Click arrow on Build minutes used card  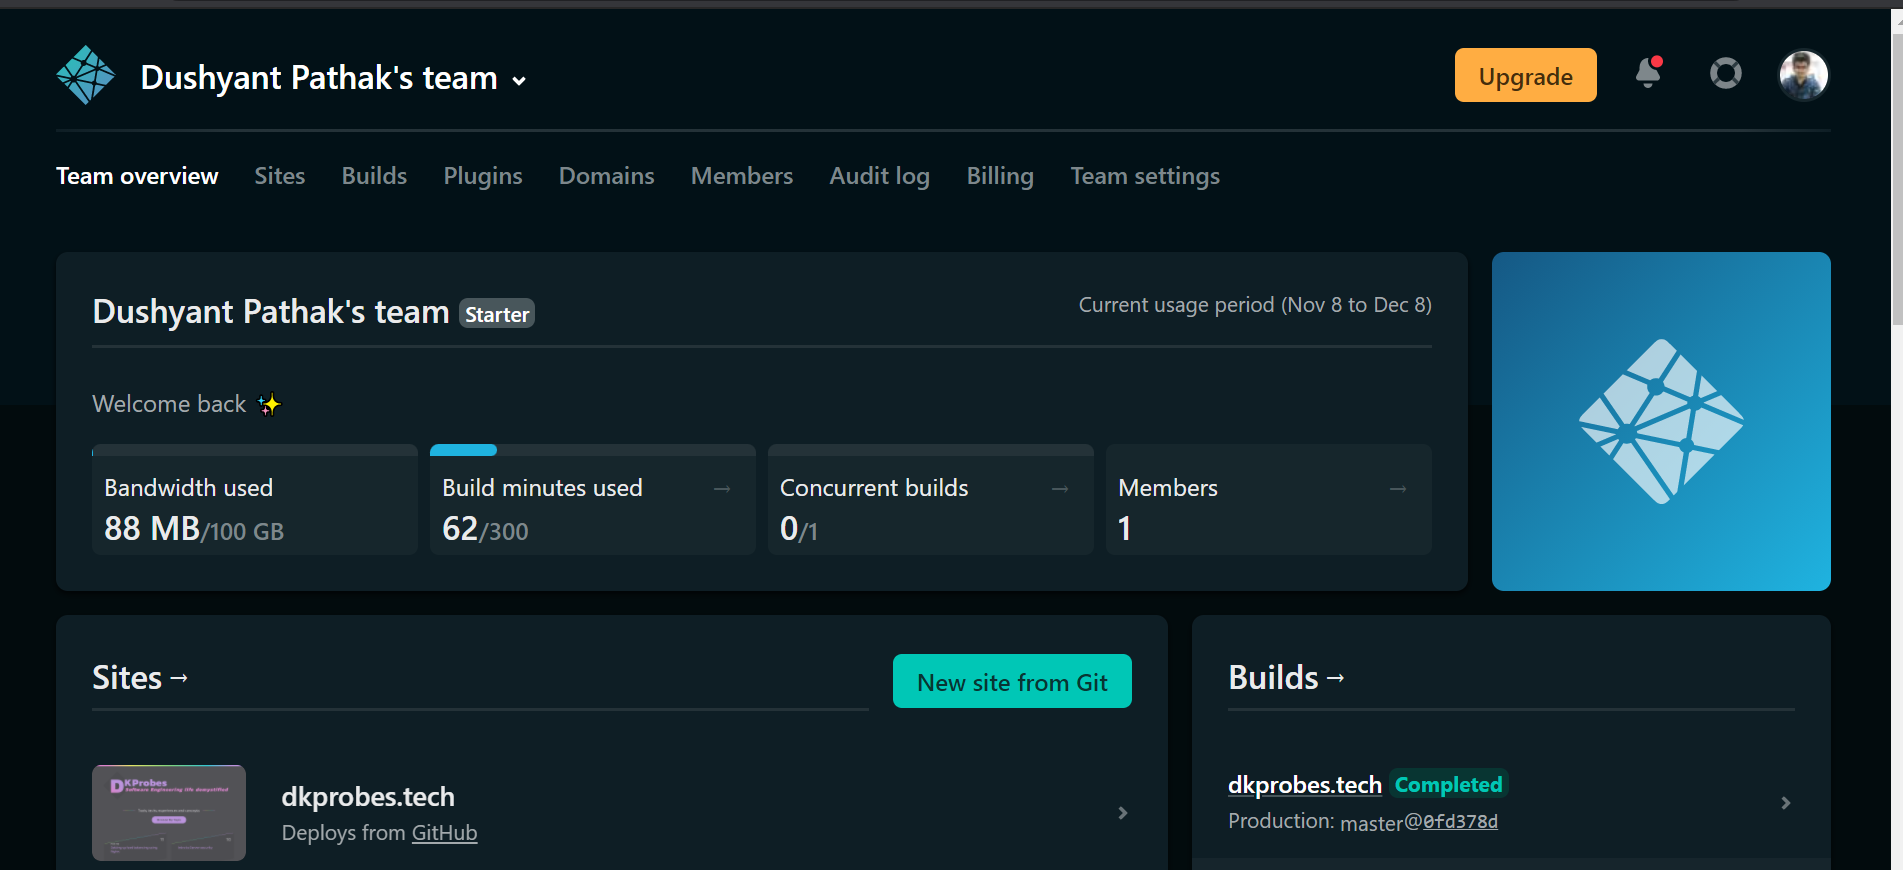tap(722, 488)
